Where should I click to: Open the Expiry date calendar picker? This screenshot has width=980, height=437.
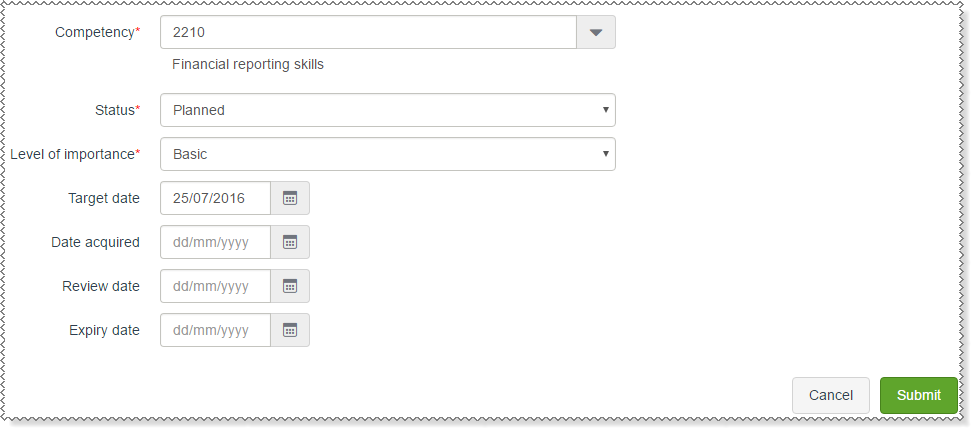pyautogui.click(x=290, y=330)
